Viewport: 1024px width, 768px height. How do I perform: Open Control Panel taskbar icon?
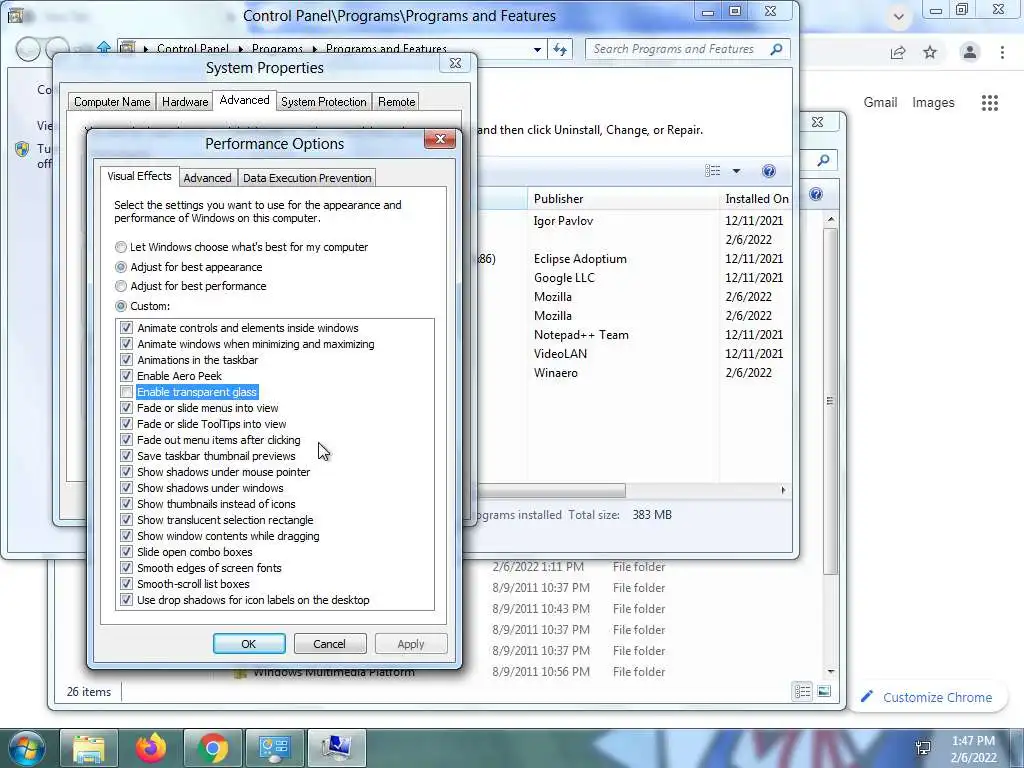pyautogui.click(x=274, y=748)
